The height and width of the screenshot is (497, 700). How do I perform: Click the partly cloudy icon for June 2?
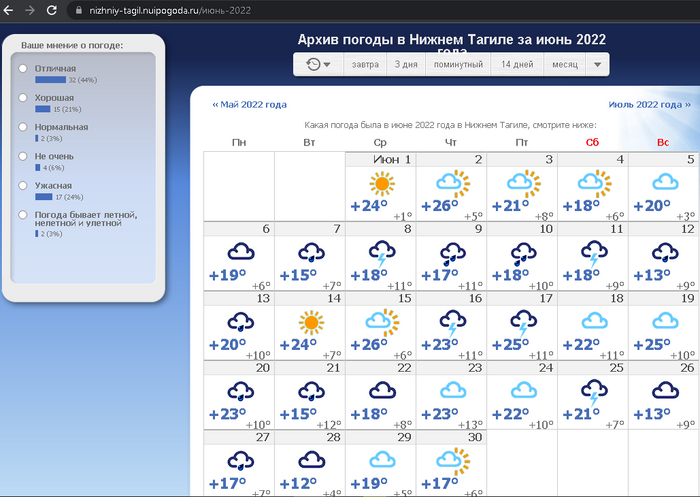(452, 185)
